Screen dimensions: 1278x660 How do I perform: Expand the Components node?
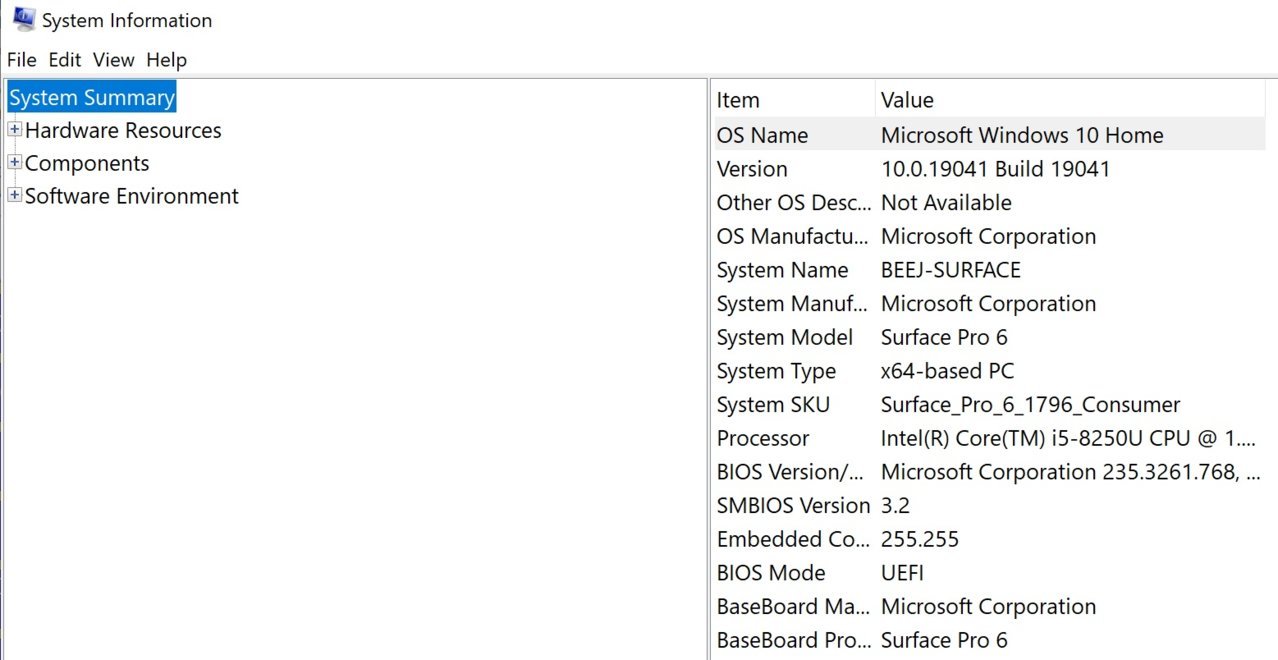tap(14, 163)
